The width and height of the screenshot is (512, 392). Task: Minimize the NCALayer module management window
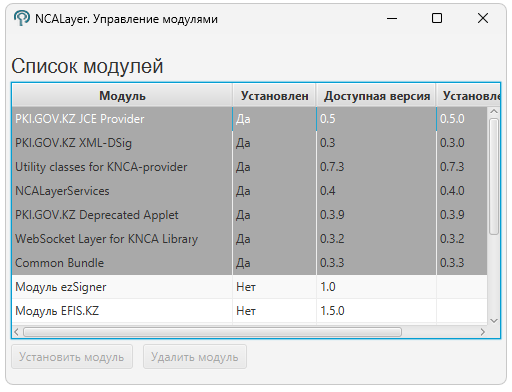[x=392, y=18]
